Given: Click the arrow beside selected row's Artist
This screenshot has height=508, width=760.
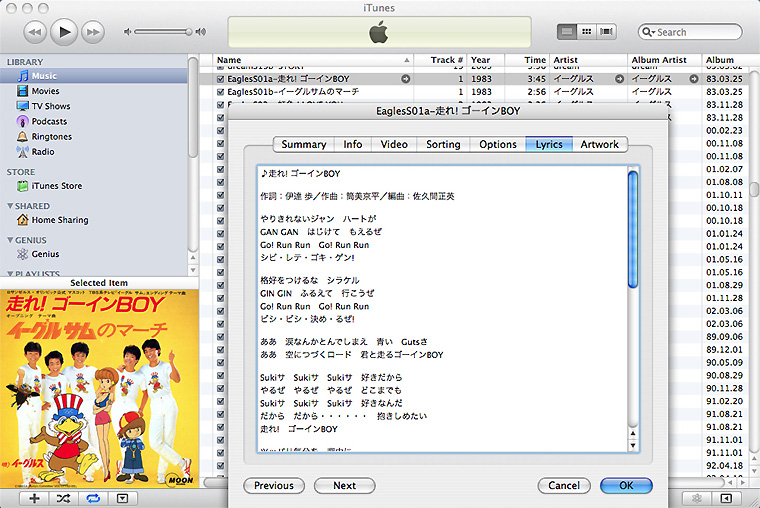Looking at the screenshot, I should coord(619,79).
